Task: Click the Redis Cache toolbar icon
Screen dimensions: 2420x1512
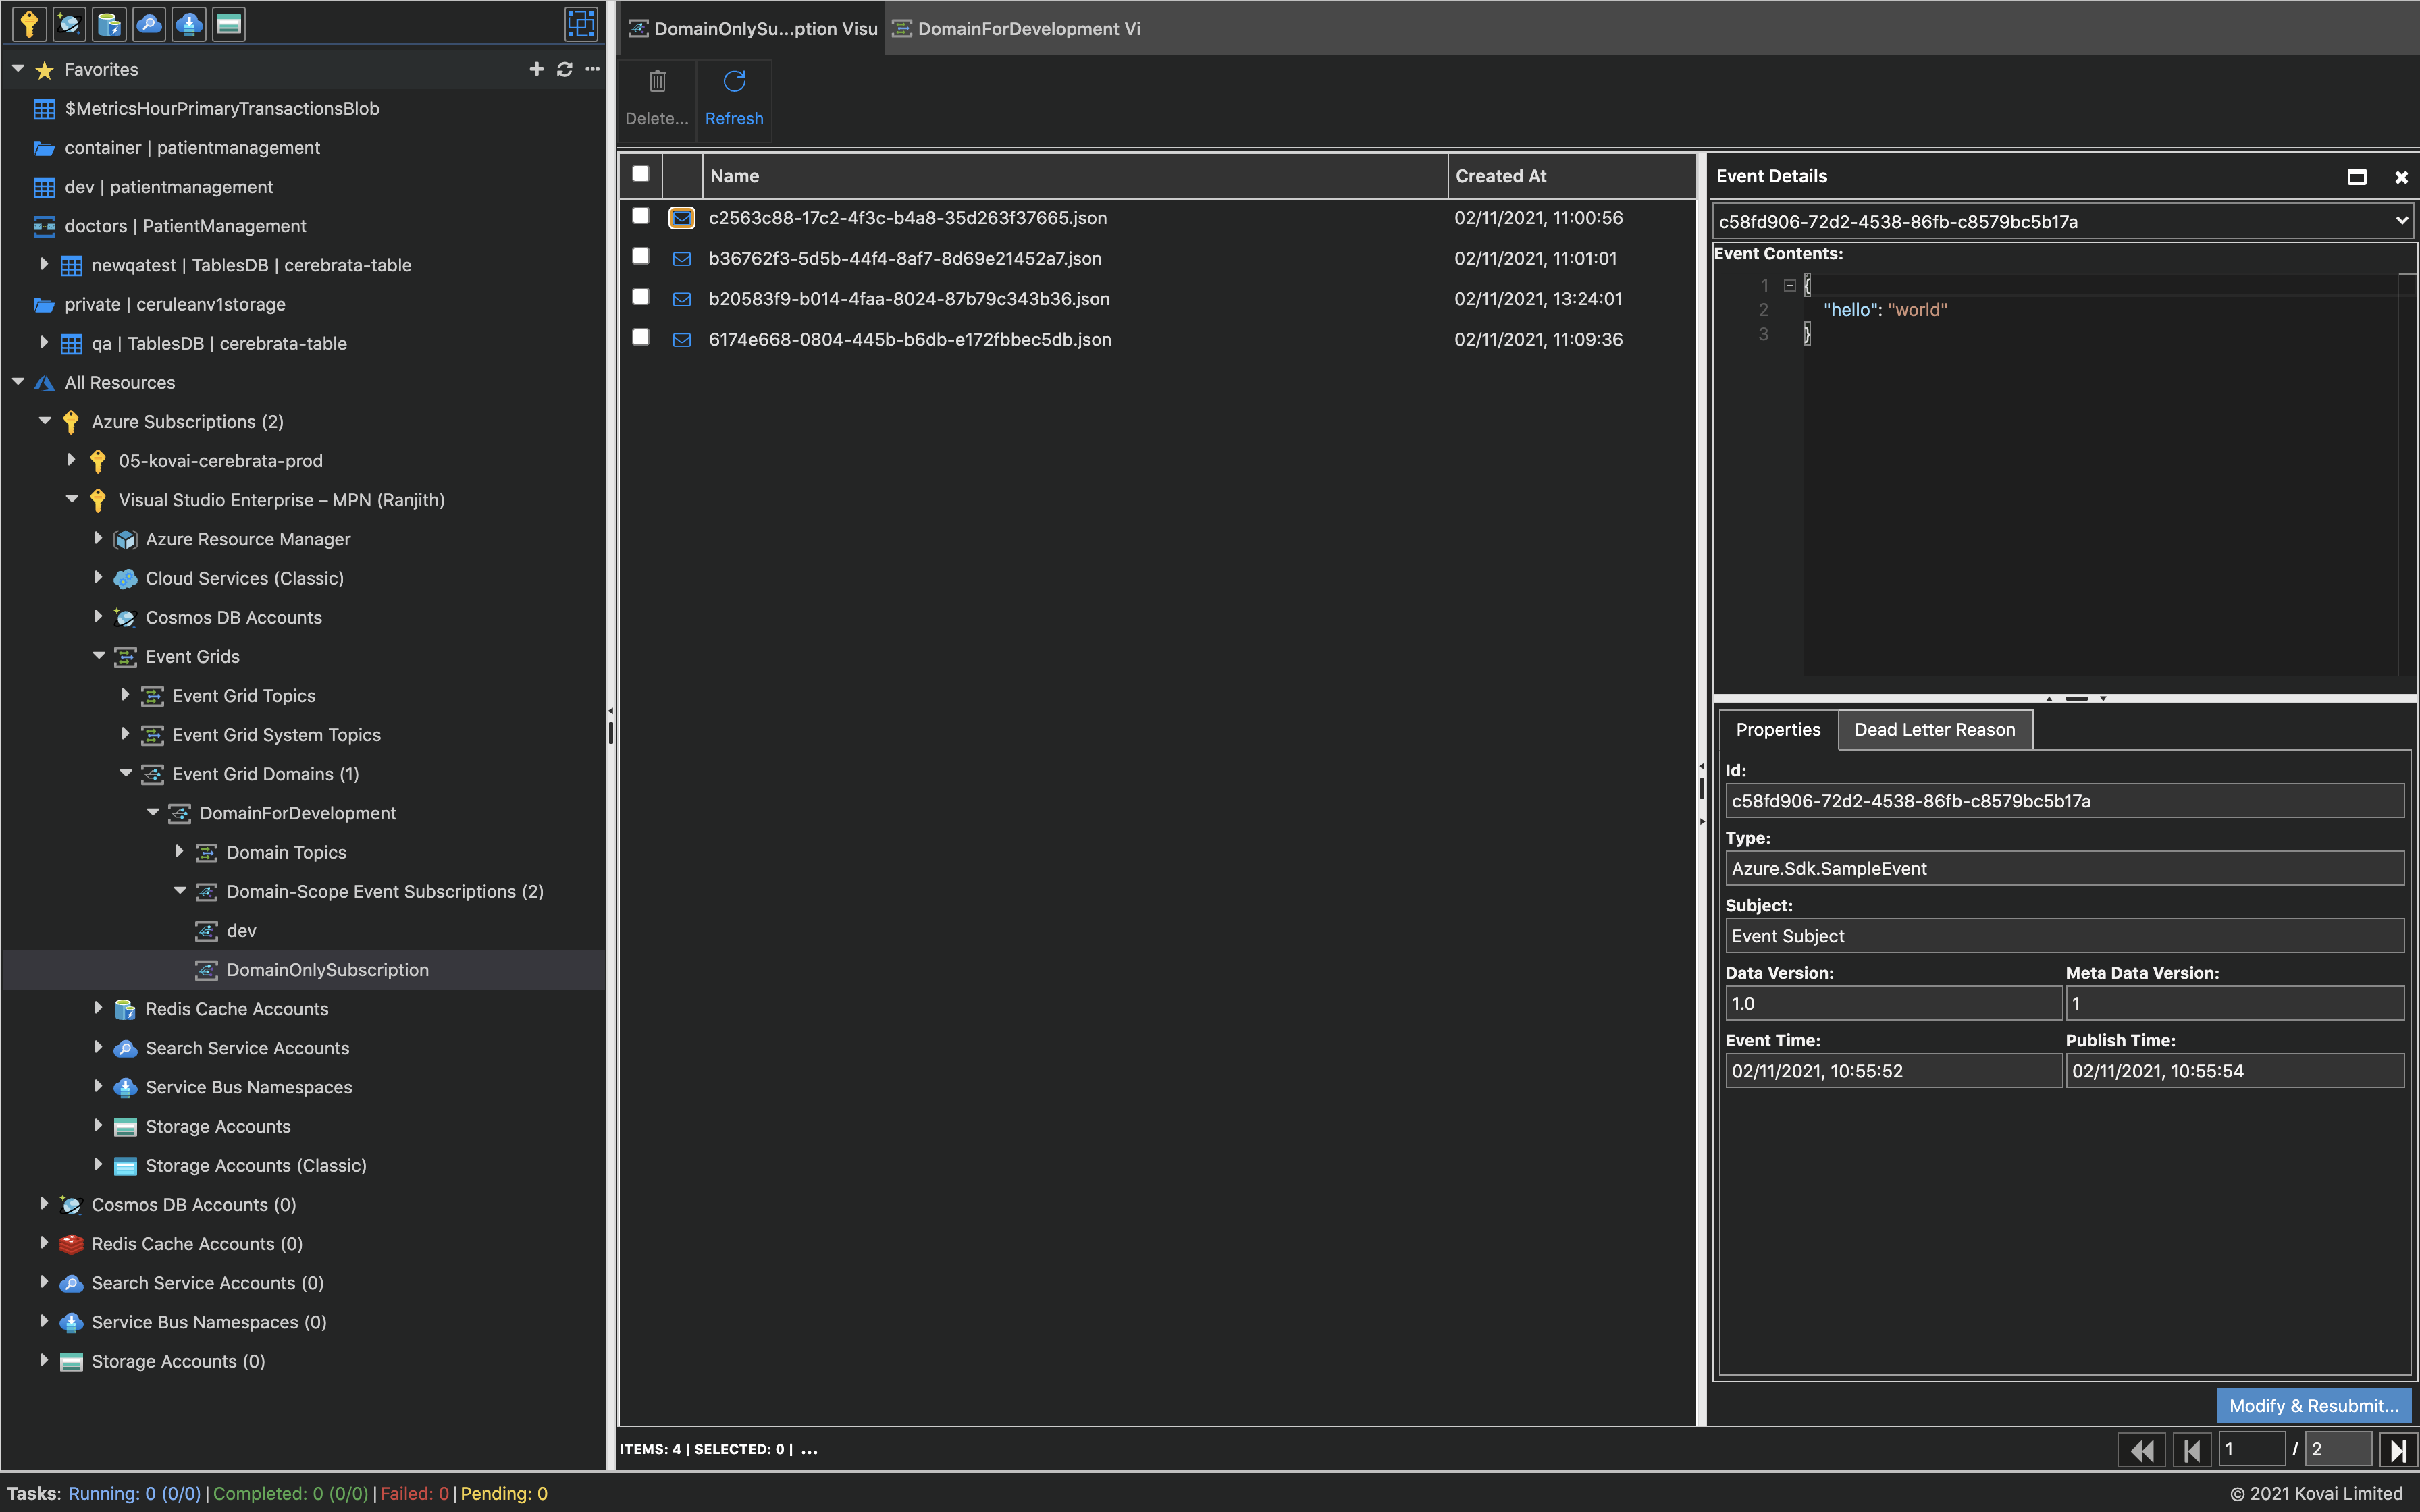Action: pyautogui.click(x=109, y=24)
